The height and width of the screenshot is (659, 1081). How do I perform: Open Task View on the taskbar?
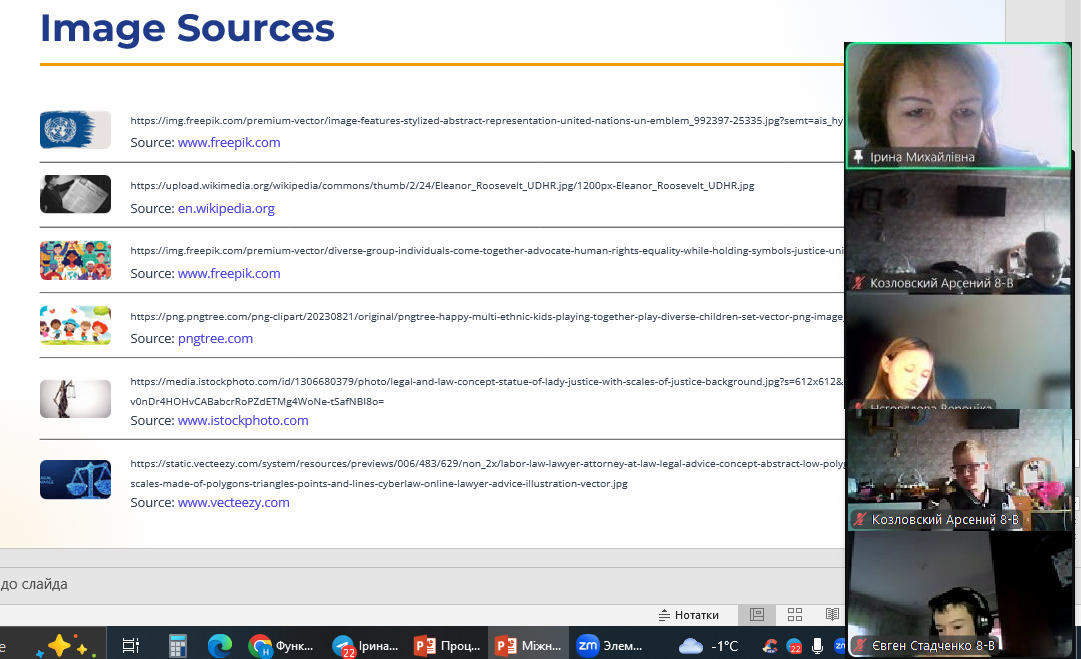pyautogui.click(x=130, y=646)
